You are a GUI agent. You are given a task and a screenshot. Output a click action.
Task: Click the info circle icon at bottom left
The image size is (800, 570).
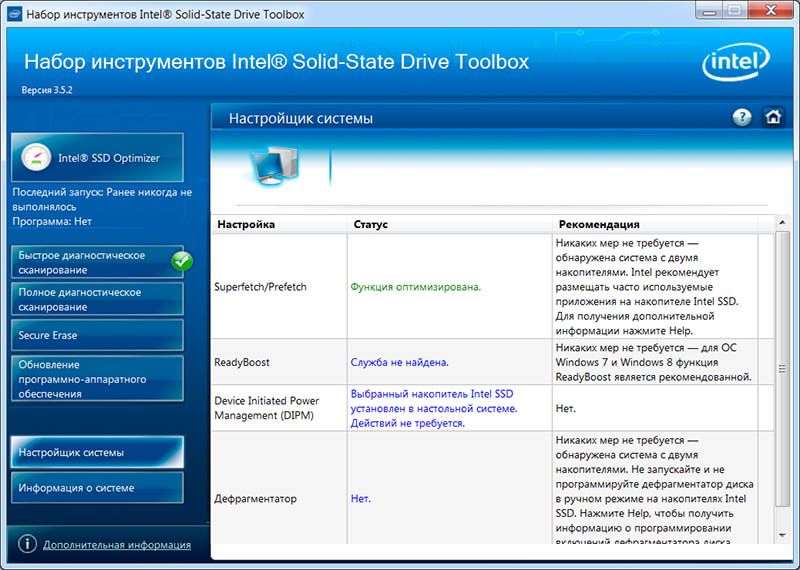27,544
